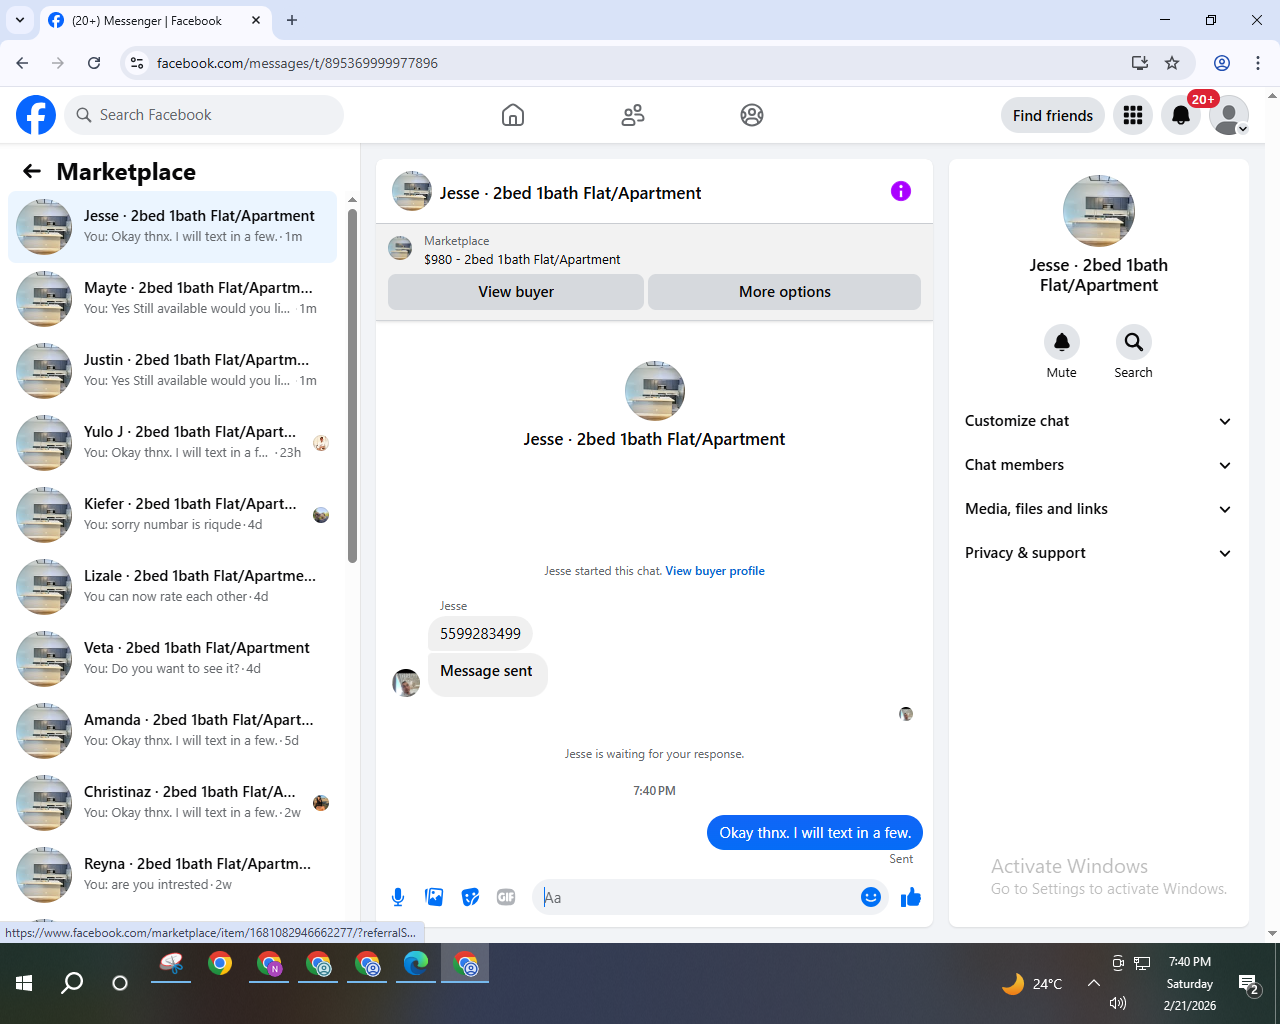
Task: Open the Groups icon in top bar
Action: click(x=752, y=115)
